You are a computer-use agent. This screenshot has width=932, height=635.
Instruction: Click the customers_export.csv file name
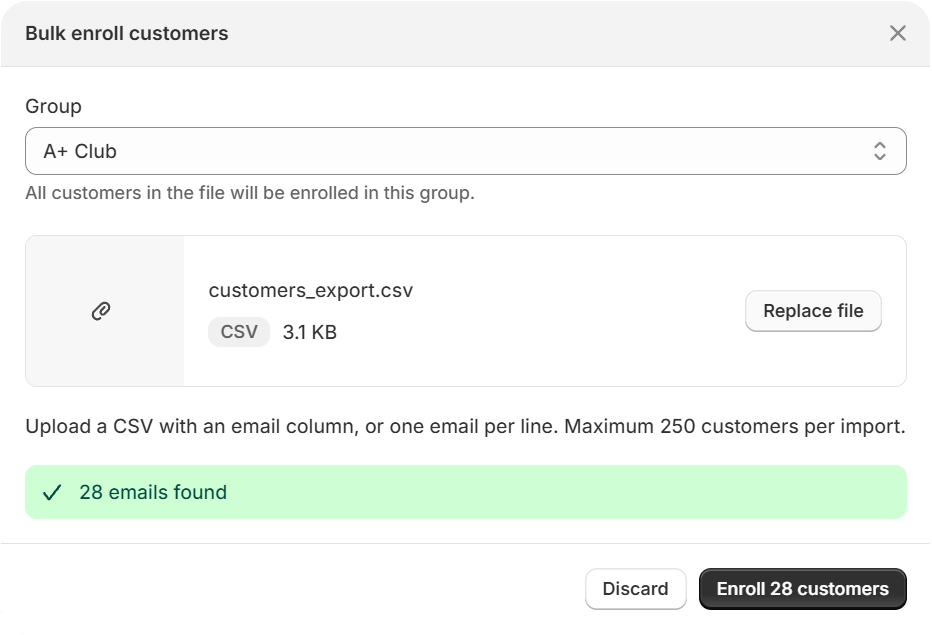310,291
